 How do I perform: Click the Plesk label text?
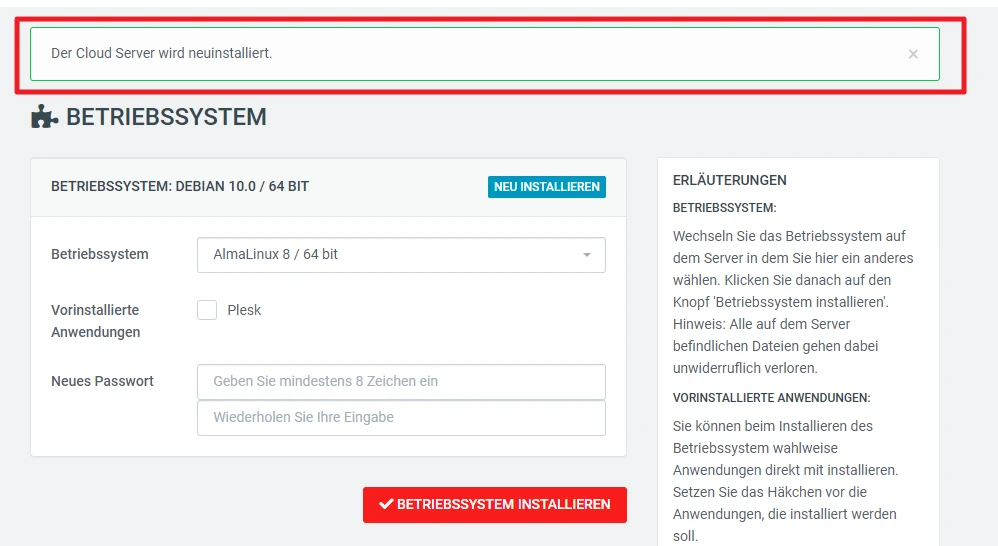pos(244,310)
